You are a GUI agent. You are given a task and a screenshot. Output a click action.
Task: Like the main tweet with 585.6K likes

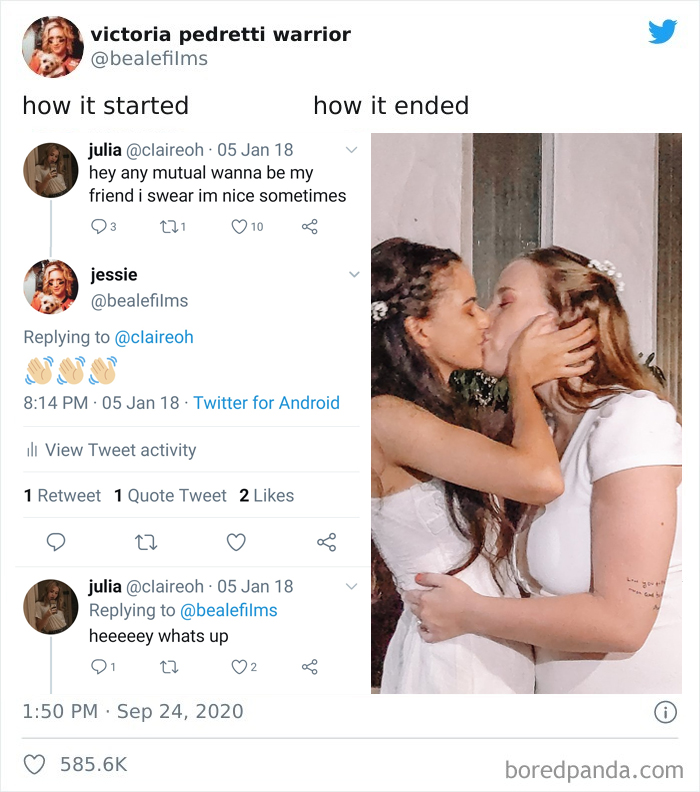click(x=34, y=765)
